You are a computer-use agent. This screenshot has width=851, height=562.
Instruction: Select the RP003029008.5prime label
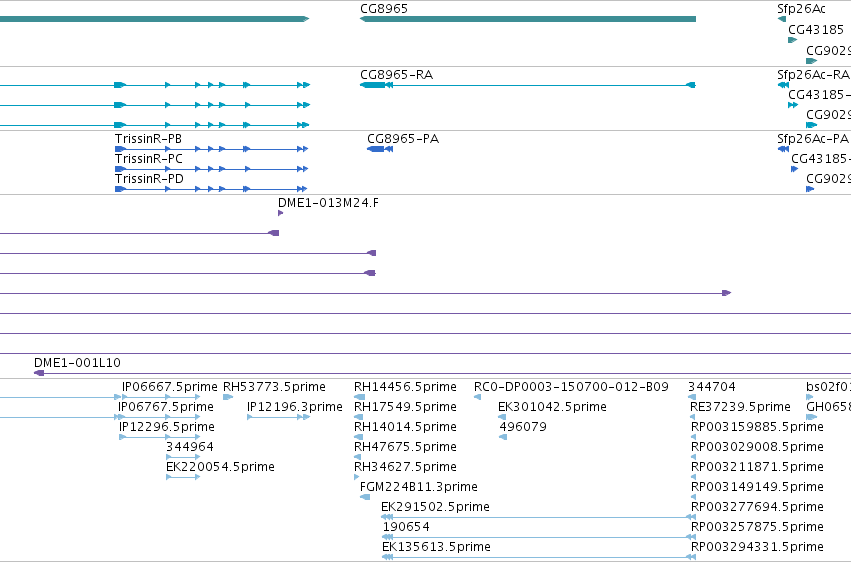(757, 447)
